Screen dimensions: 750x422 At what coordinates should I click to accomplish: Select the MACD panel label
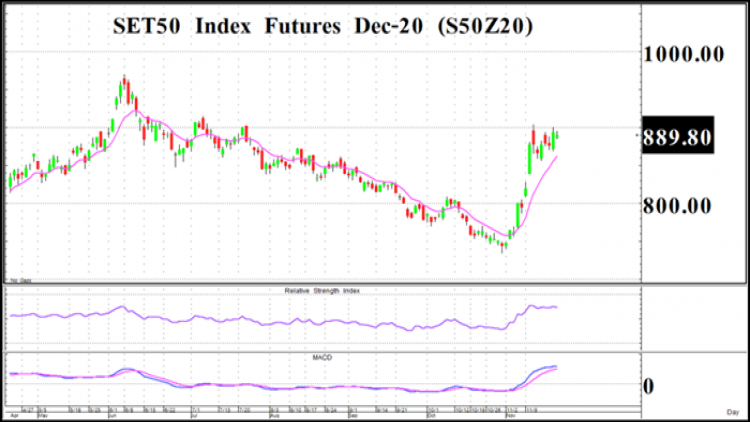(322, 357)
